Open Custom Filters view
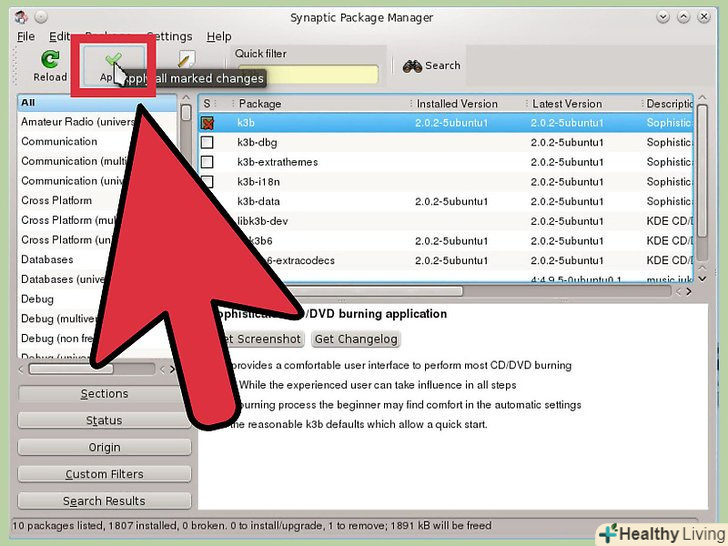Screen dimensions: 728x546 coord(104,474)
